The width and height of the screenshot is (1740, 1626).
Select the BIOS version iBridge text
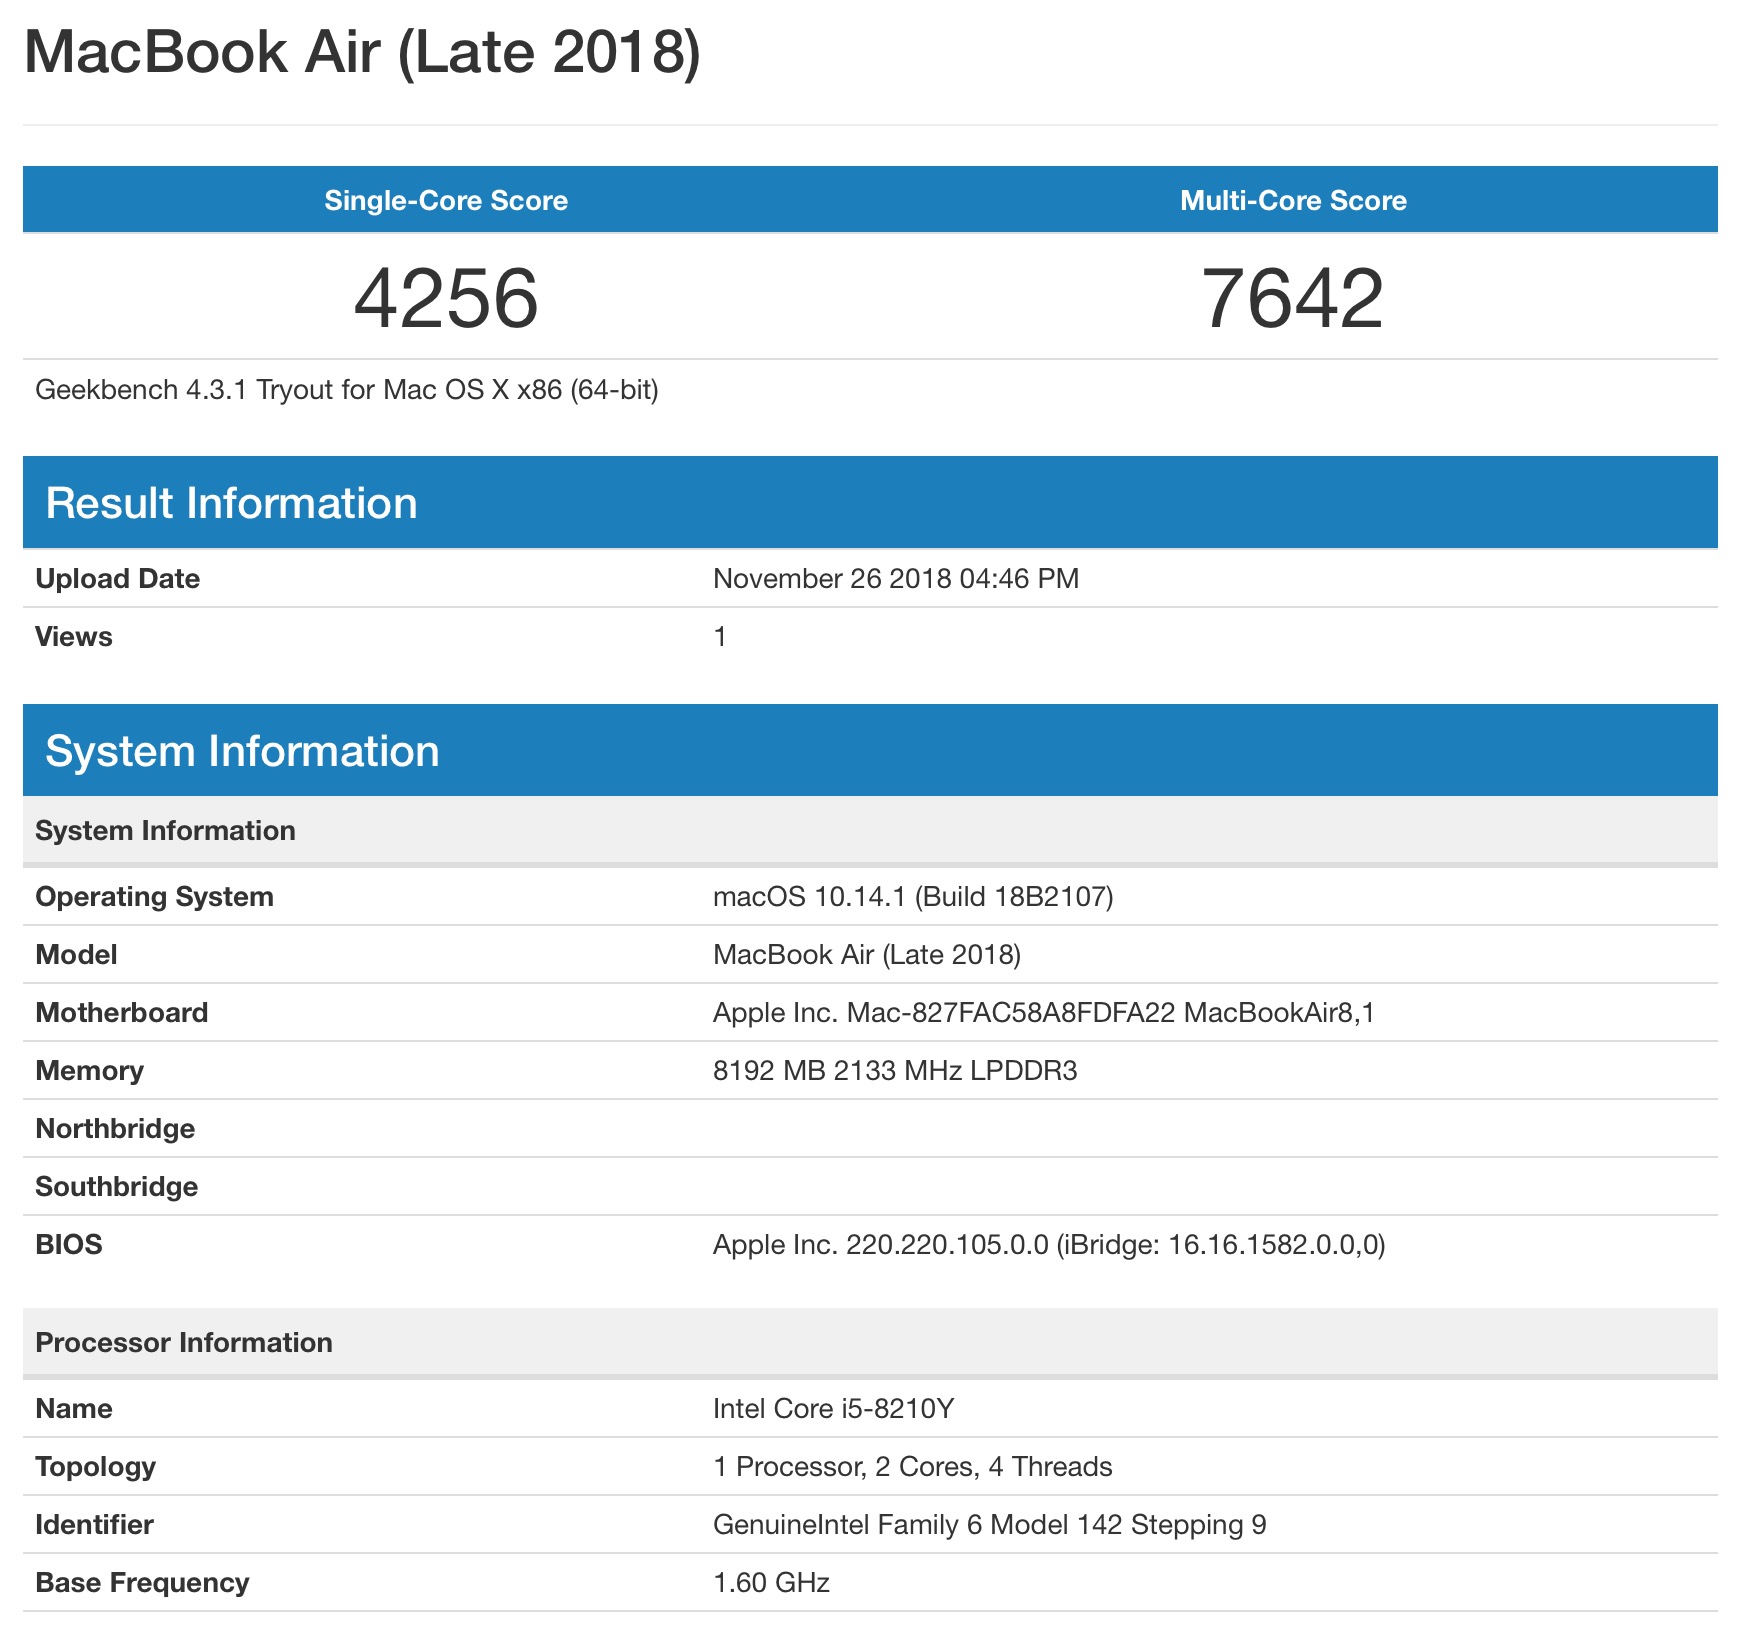coord(1048,1245)
